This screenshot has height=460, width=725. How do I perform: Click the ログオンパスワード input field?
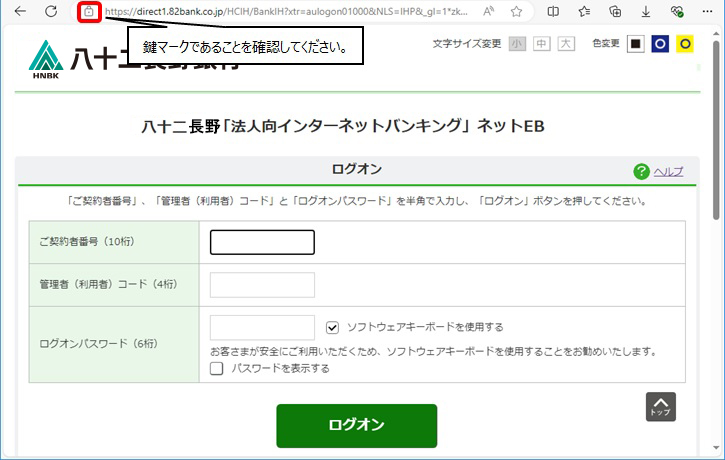coord(262,327)
